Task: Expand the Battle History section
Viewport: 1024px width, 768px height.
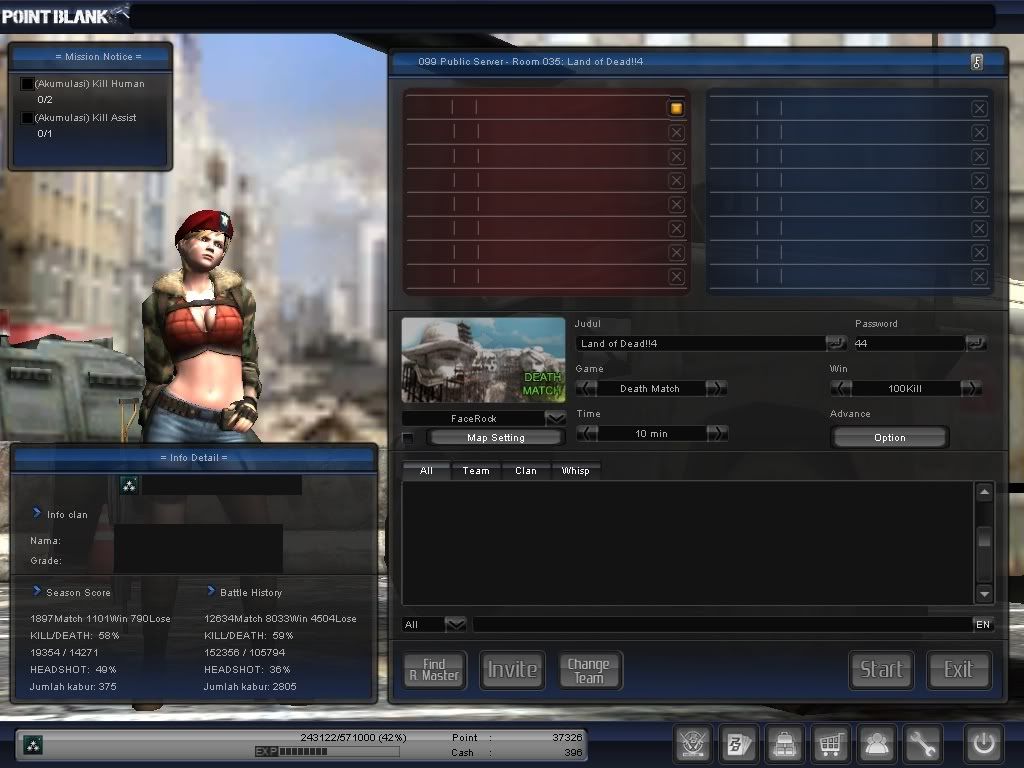Action: coord(211,591)
